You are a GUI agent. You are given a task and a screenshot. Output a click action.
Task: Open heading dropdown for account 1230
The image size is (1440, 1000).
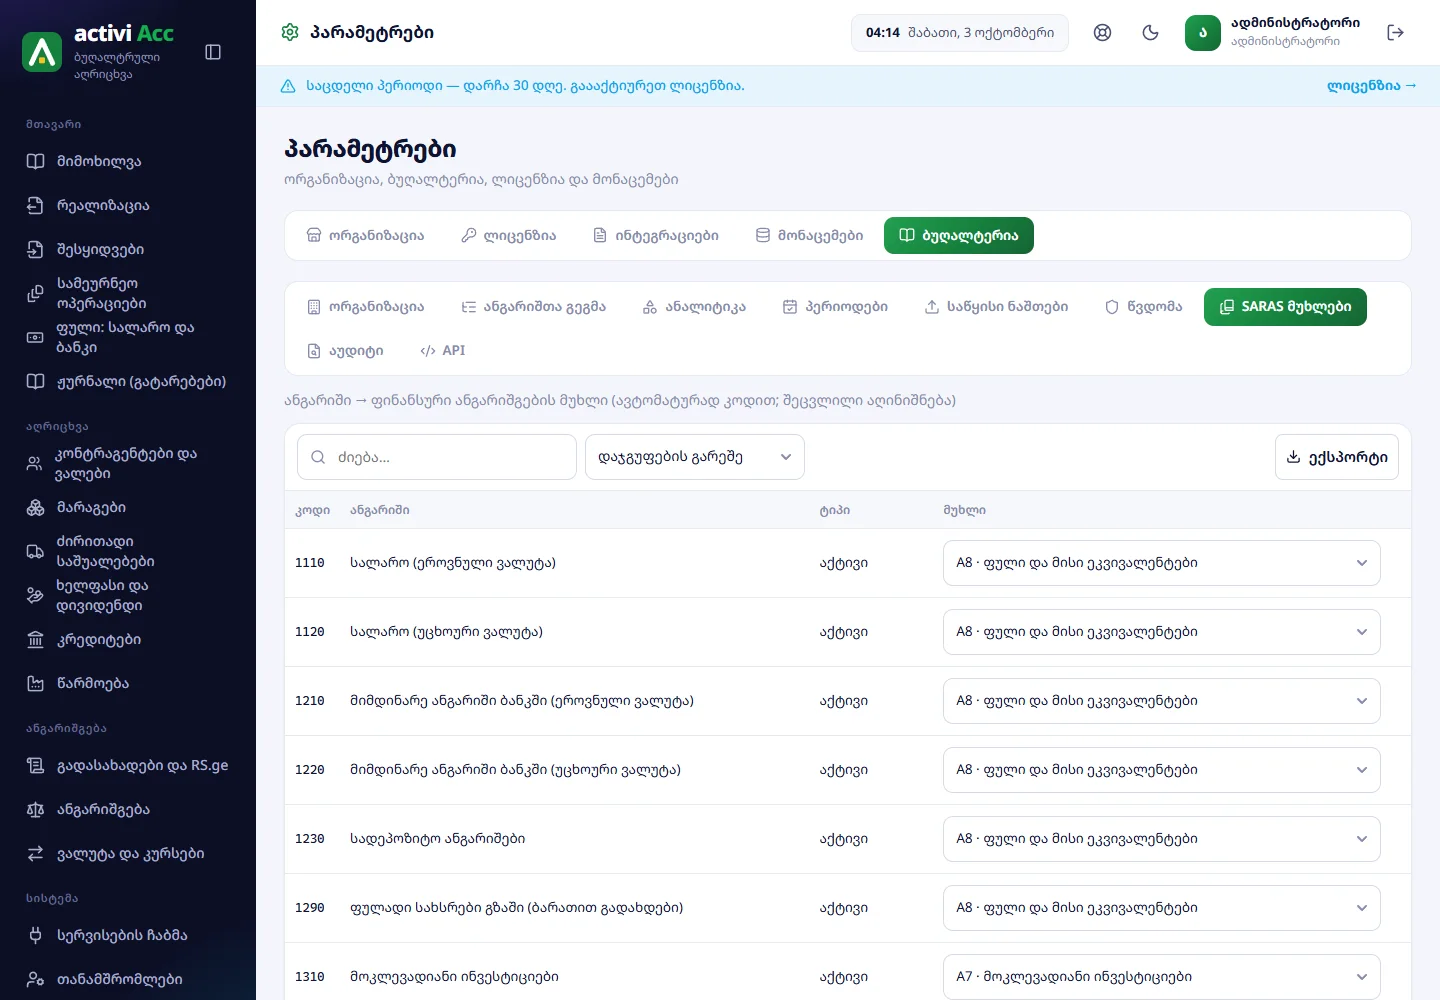(1161, 839)
